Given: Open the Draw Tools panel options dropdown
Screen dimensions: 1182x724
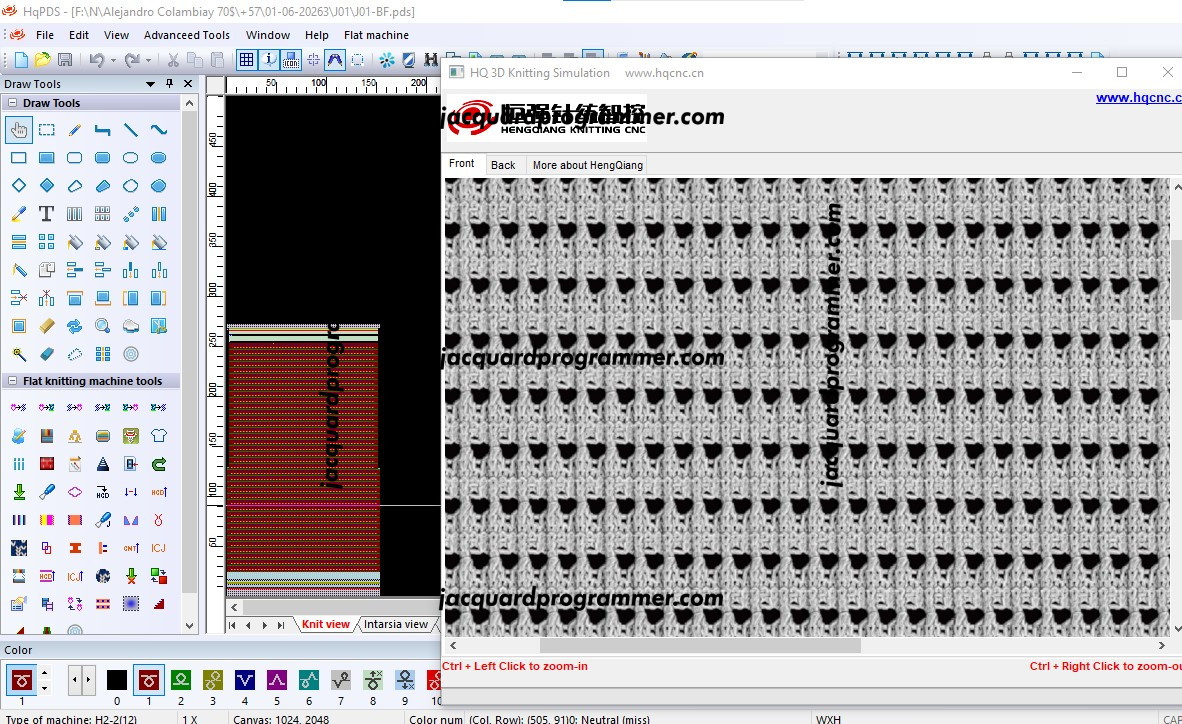Looking at the screenshot, I should pos(150,84).
